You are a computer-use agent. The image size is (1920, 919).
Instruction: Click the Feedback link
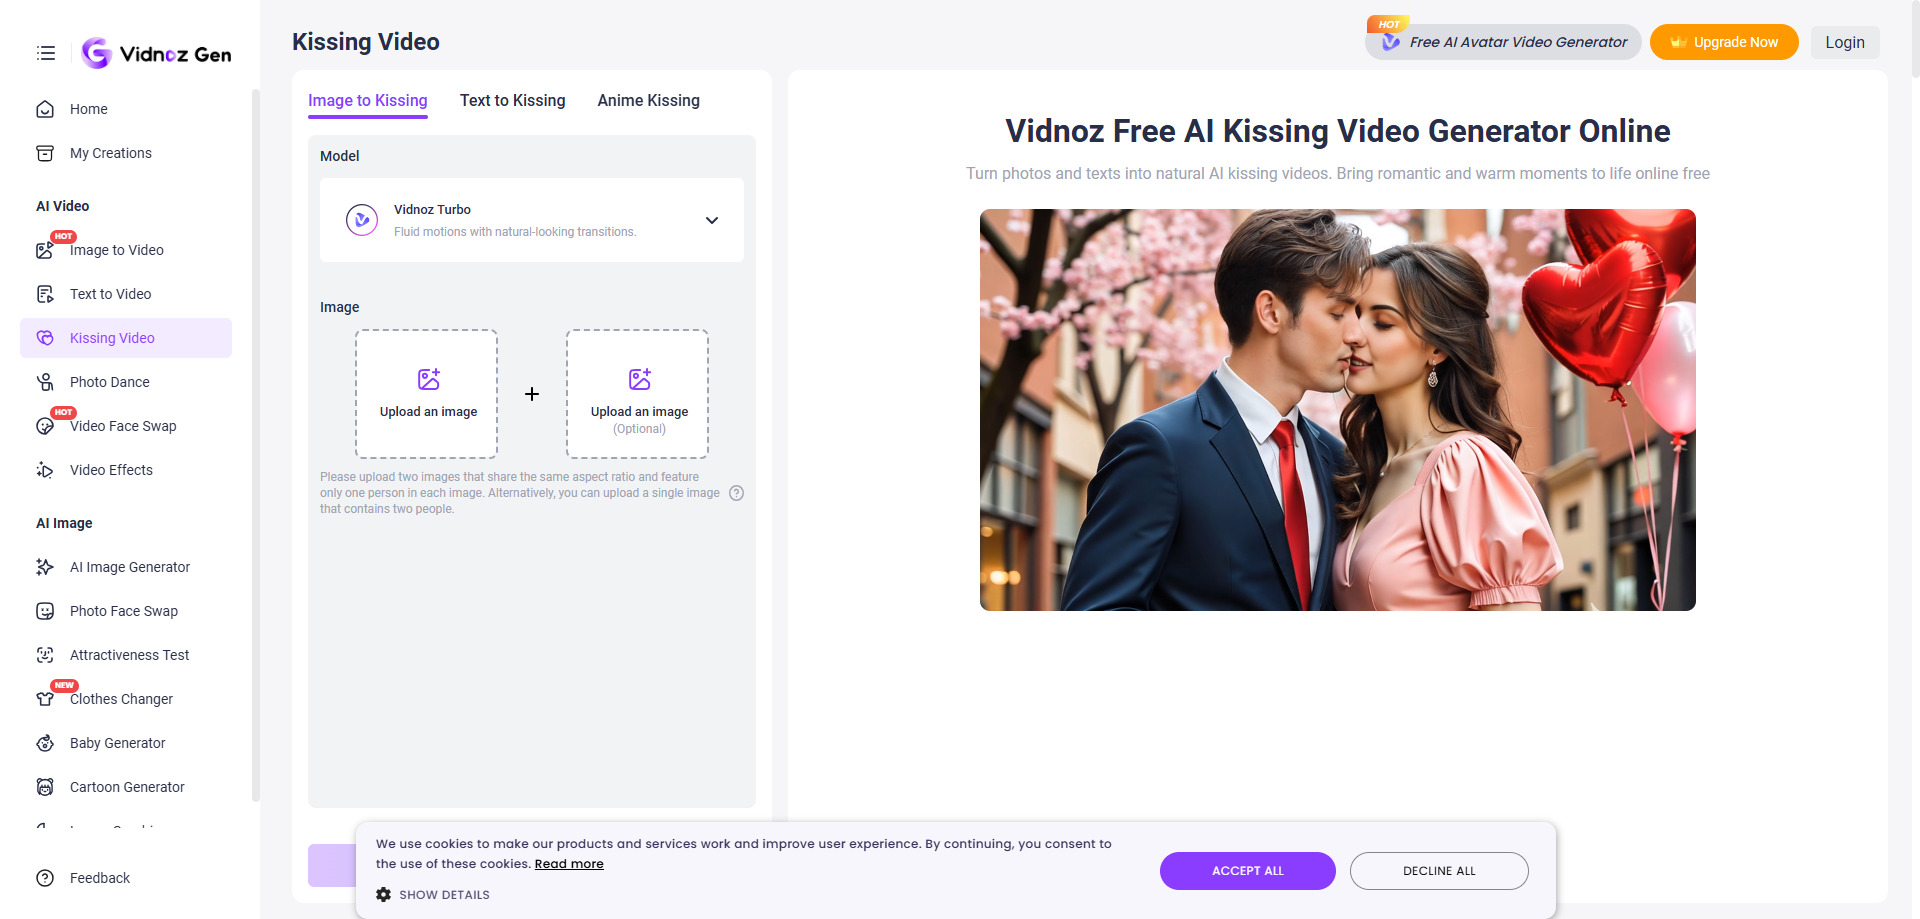[x=100, y=878]
